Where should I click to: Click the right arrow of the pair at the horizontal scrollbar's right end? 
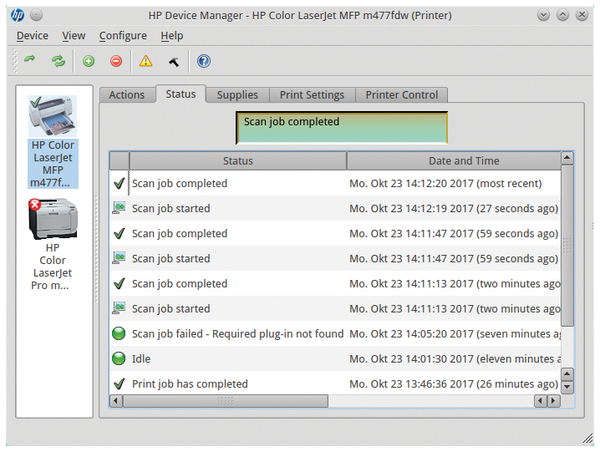[x=553, y=401]
